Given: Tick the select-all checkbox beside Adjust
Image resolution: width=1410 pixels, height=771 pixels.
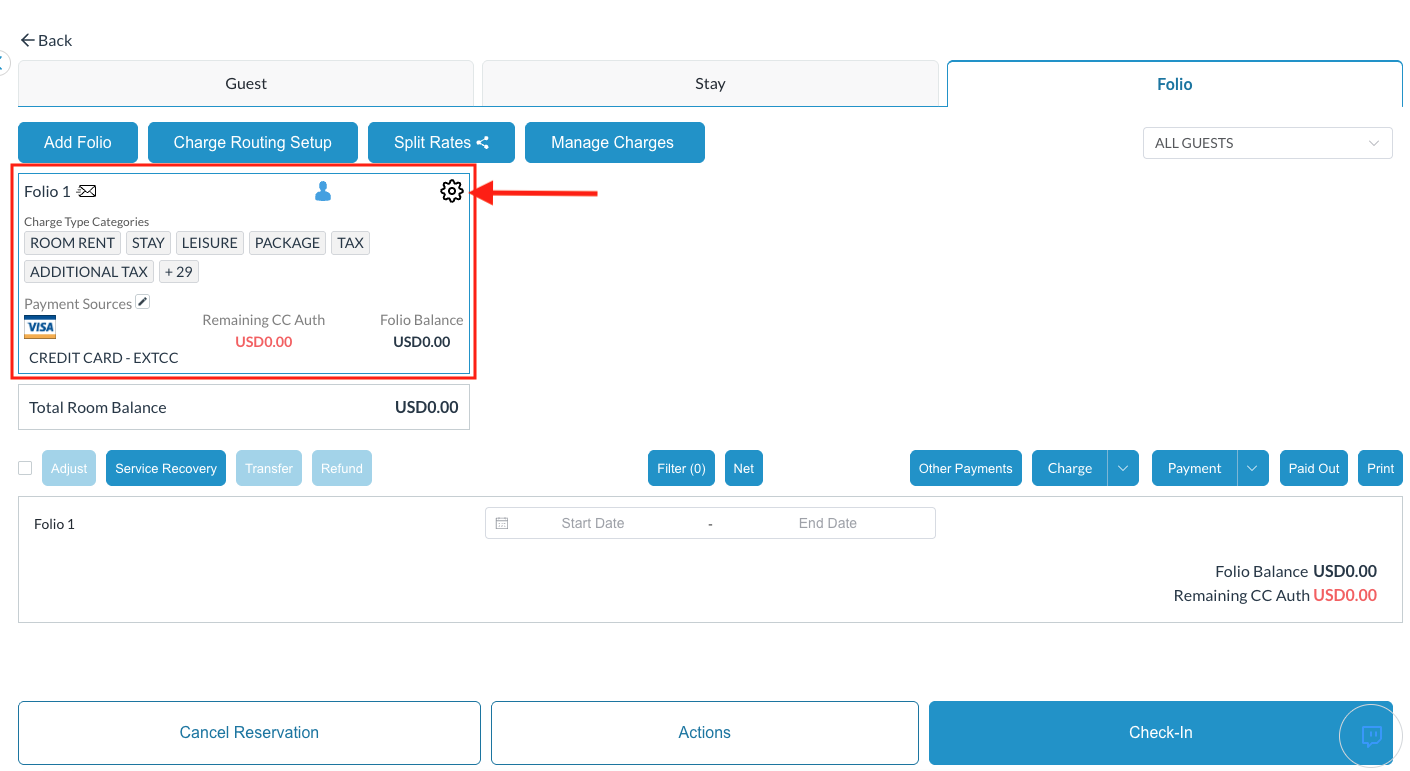Looking at the screenshot, I should coord(25,468).
